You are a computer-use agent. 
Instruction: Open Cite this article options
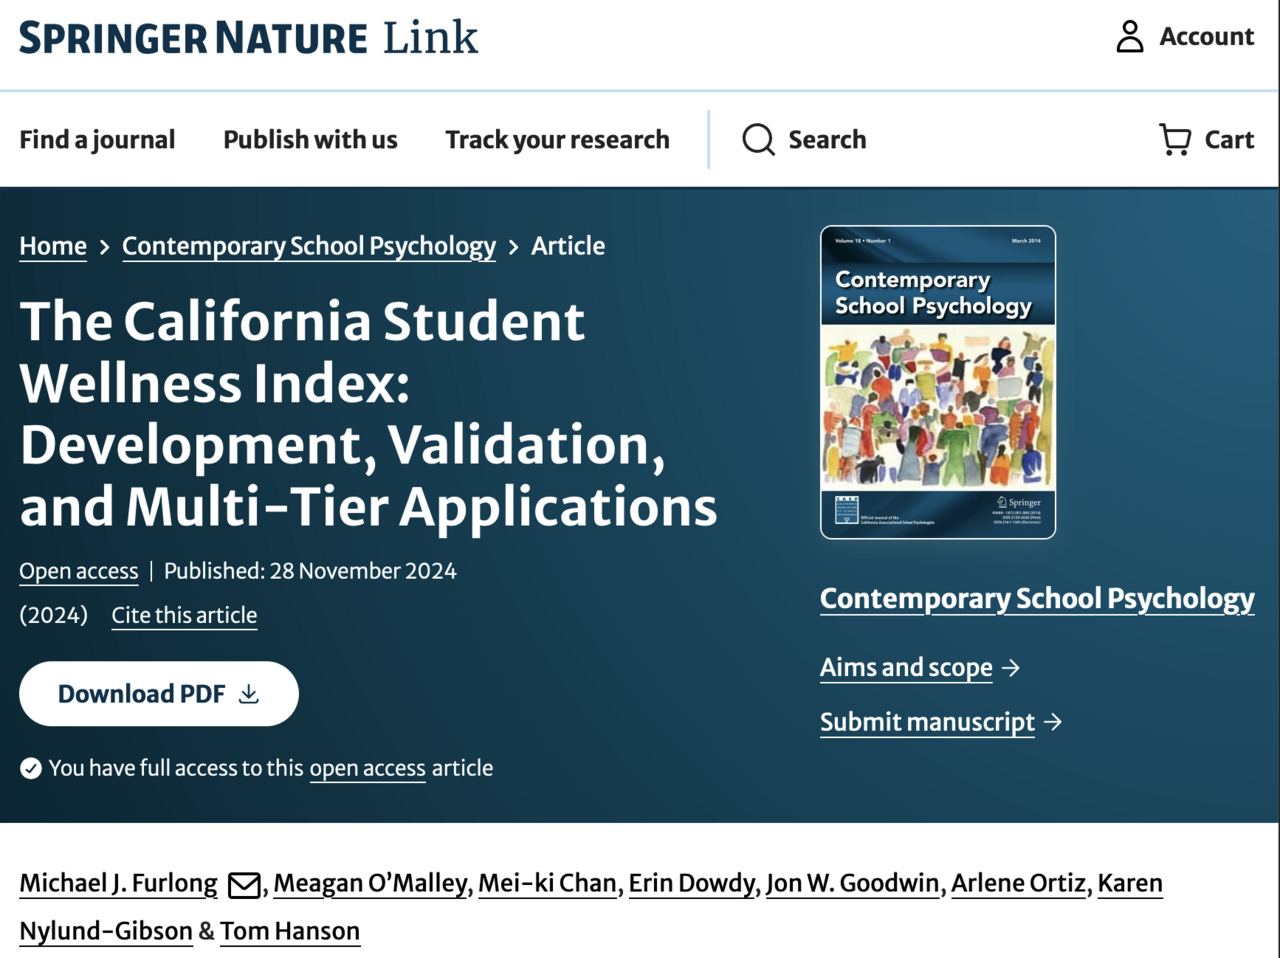(x=184, y=615)
